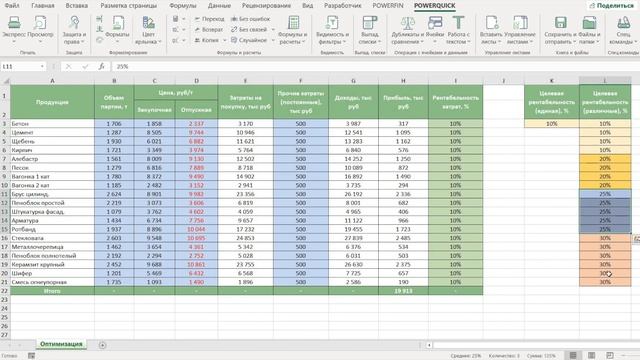The height and width of the screenshot is (360, 640).
Task: Open the Работа с текстом icon
Action: (458, 23)
